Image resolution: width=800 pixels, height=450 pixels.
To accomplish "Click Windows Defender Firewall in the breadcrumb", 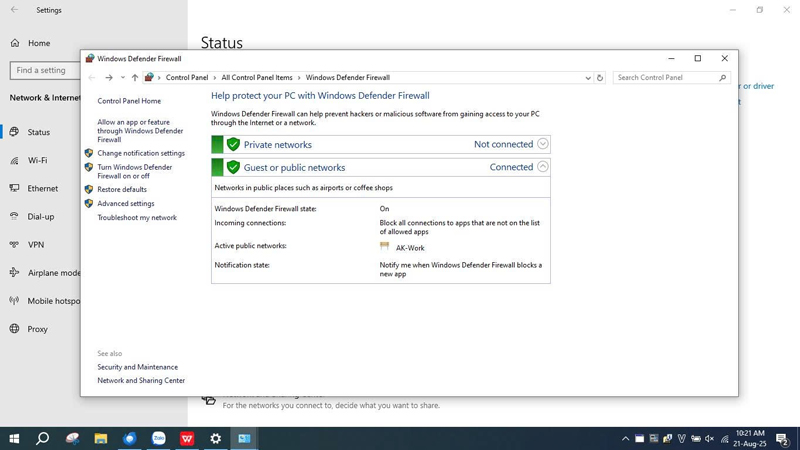I will point(347,78).
